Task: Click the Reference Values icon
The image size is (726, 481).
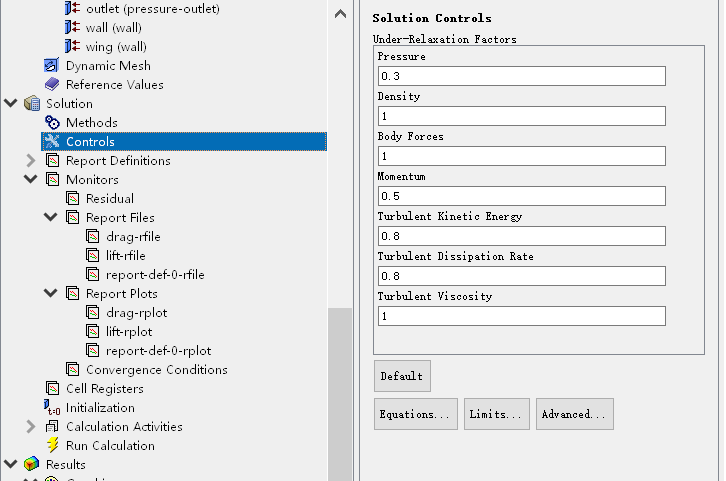Action: 53,85
